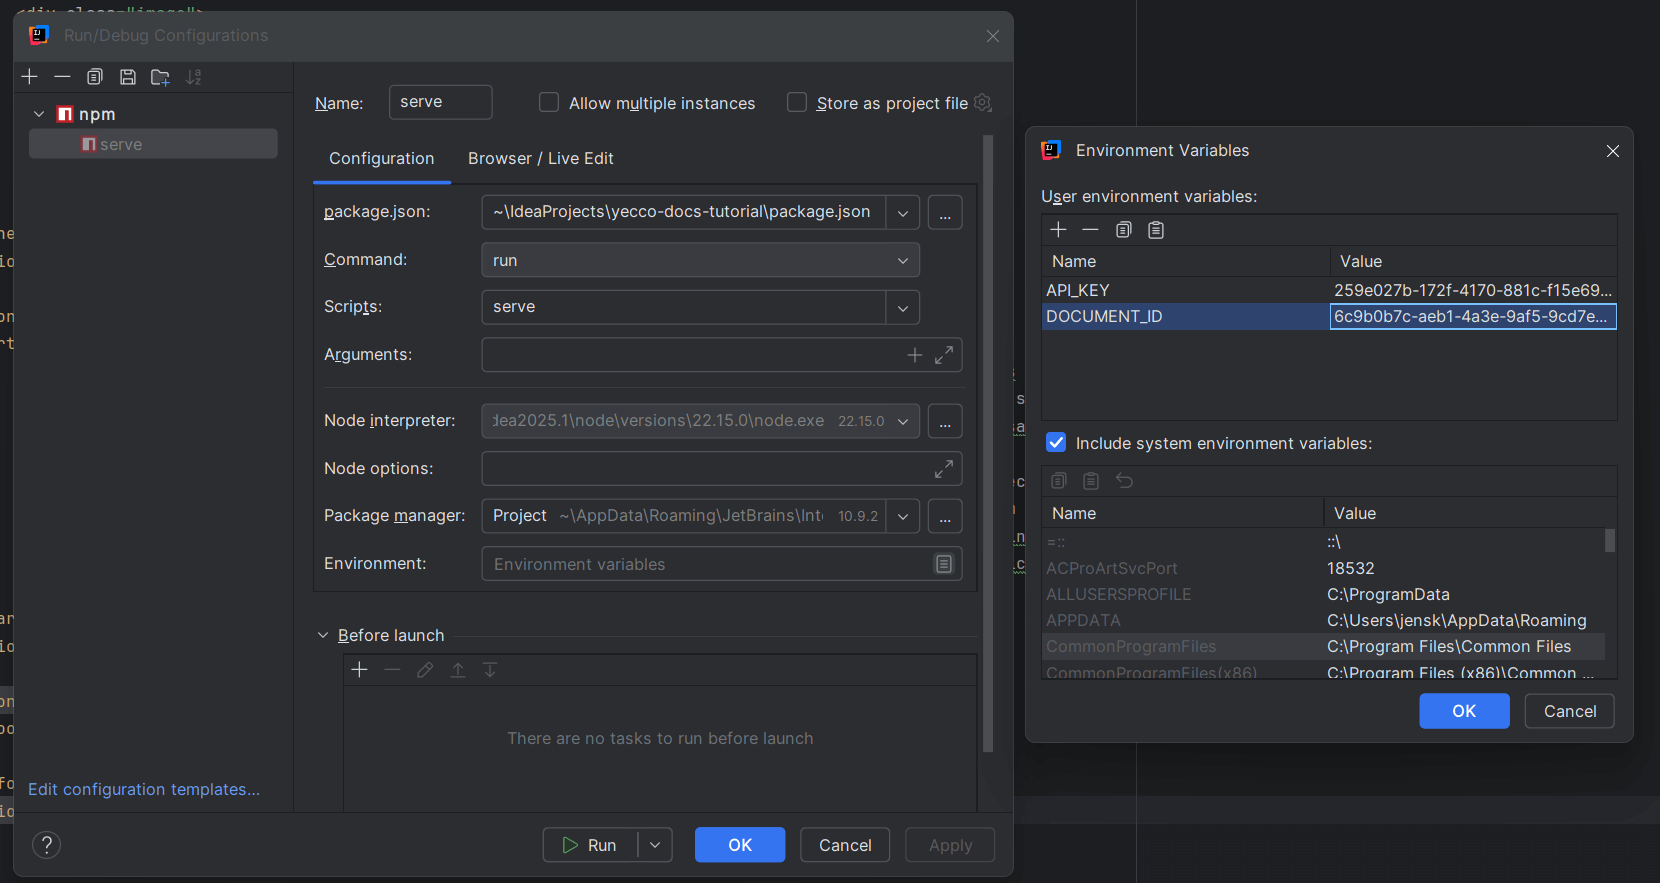Select the API_KEY variable row
Screen dimensions: 1660x883
(1329, 290)
